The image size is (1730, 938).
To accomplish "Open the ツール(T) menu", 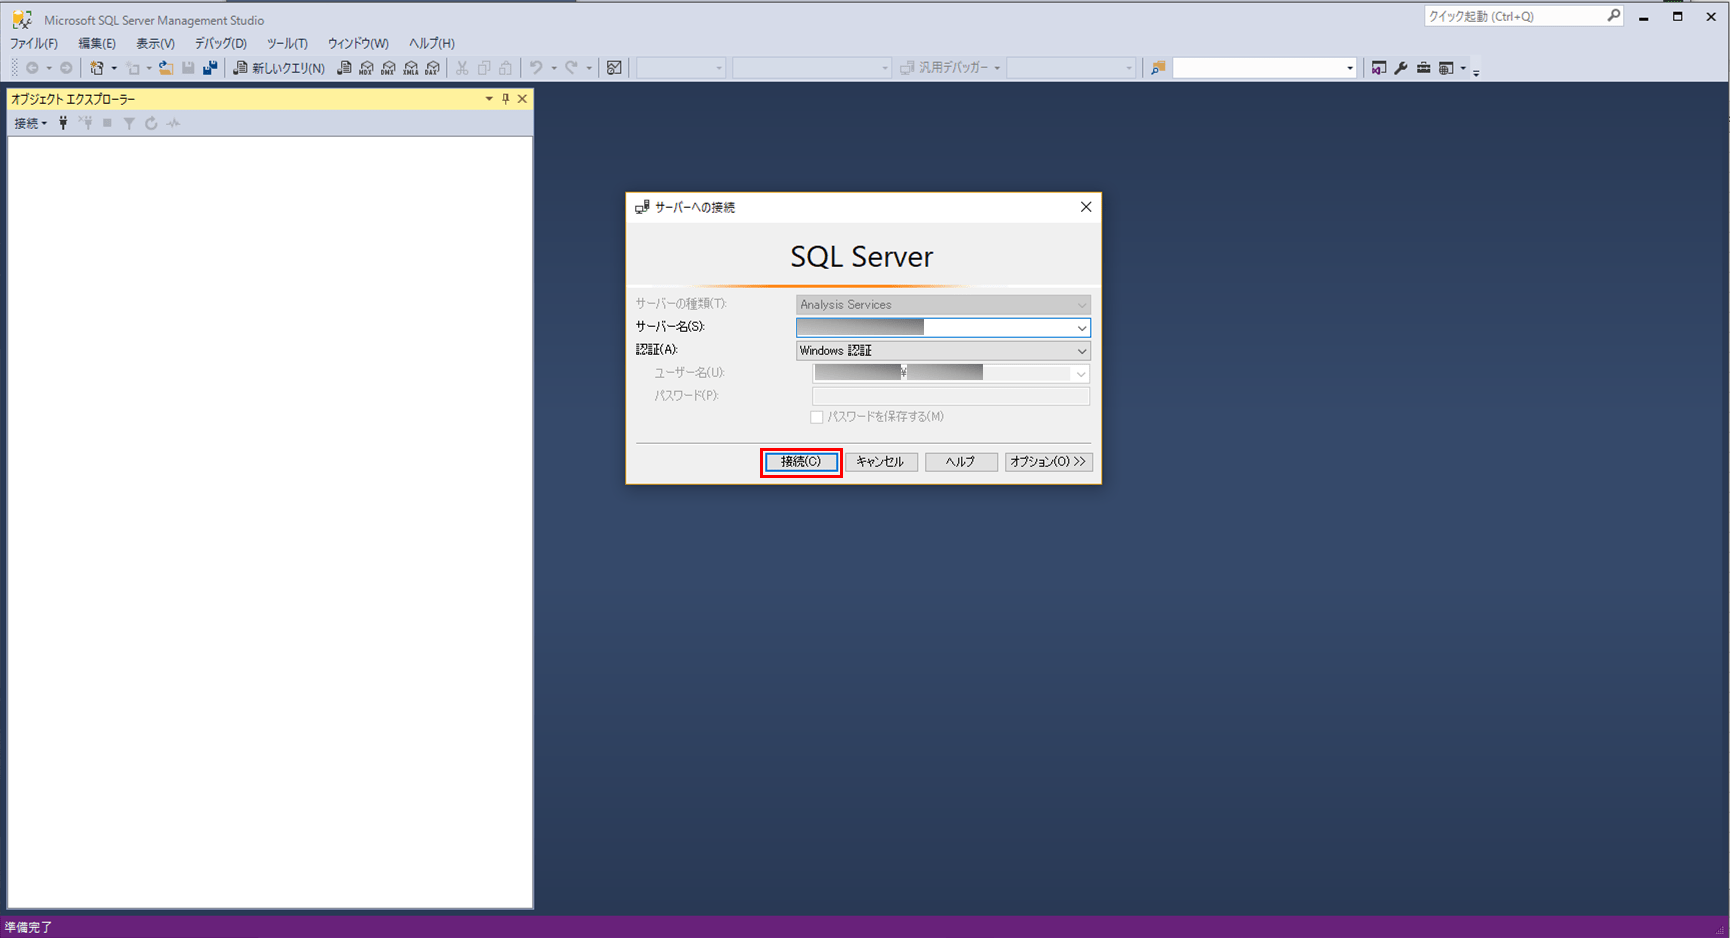I will pyautogui.click(x=287, y=43).
